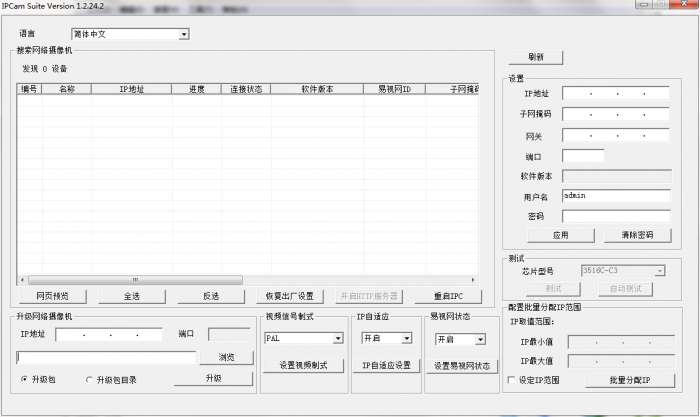
Task: Click the 易视网ID column header
Action: (394, 89)
